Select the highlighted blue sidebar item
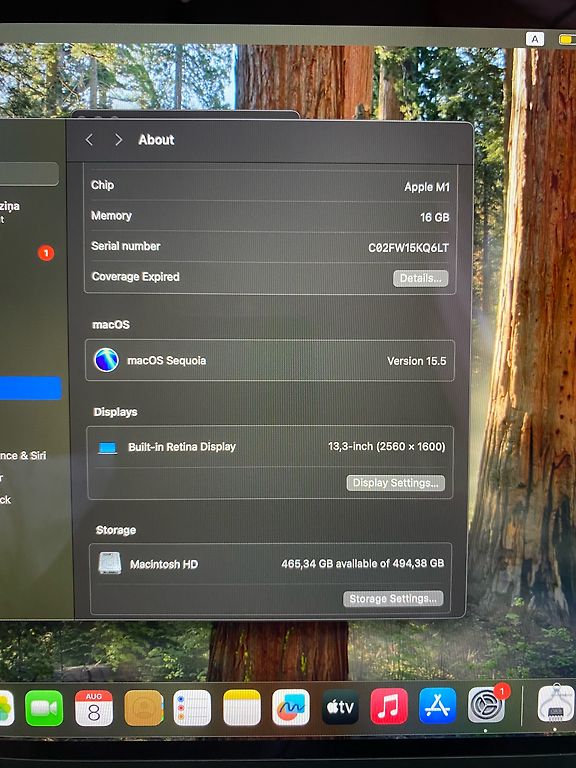This screenshot has width=576, height=768. (30, 388)
